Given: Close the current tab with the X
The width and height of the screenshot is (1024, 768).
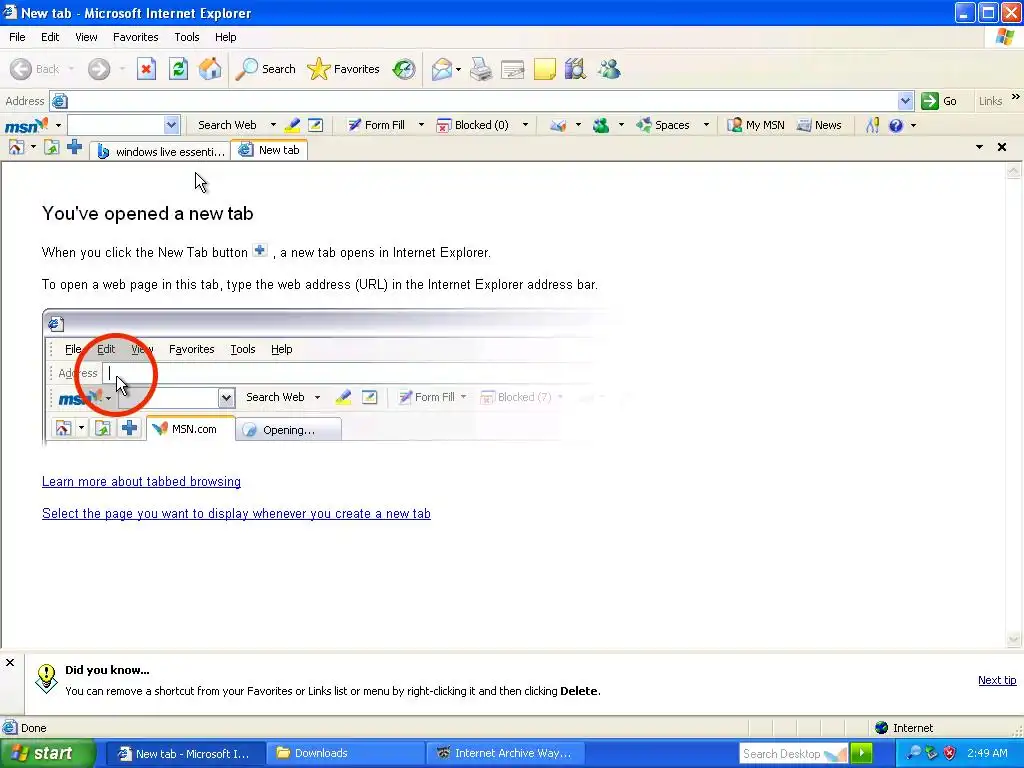Looking at the screenshot, I should pos(1002,148).
